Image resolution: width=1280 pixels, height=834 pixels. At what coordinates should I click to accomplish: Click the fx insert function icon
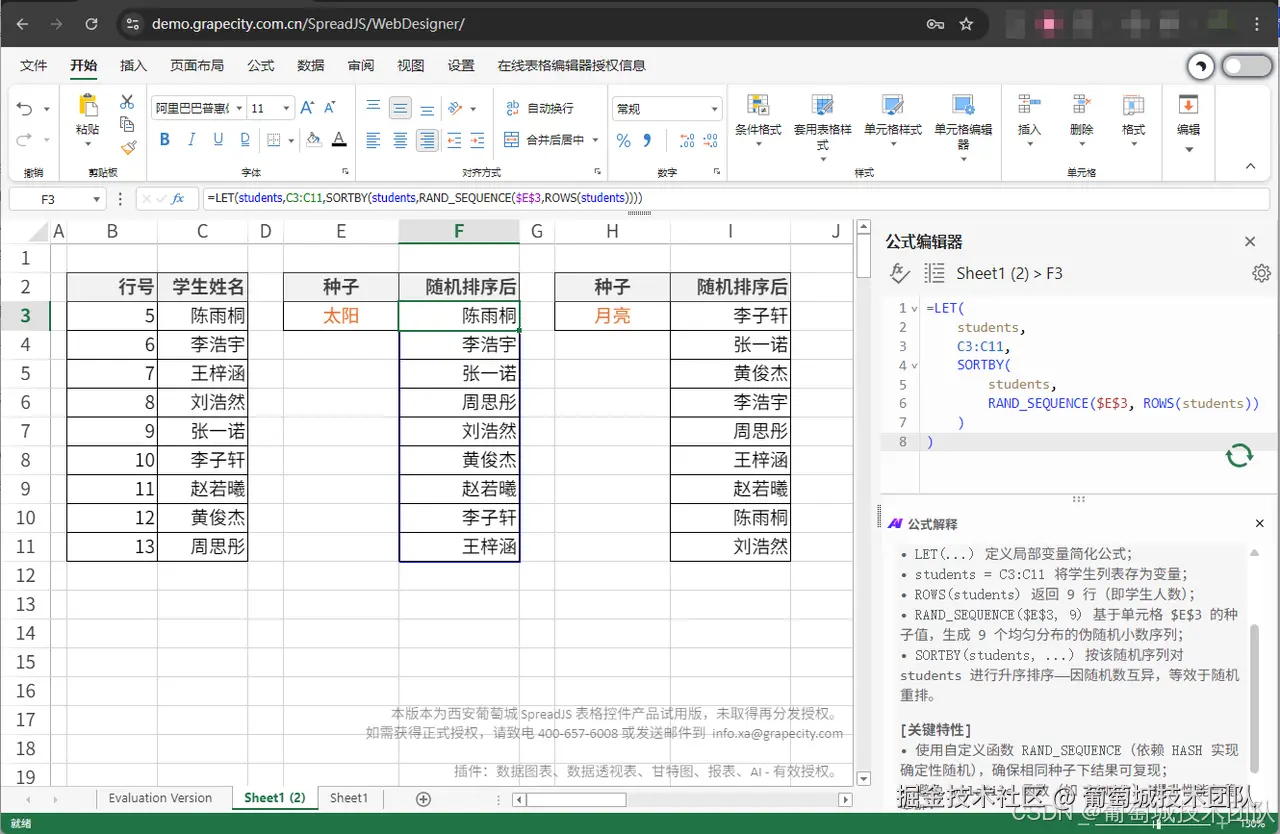click(178, 199)
